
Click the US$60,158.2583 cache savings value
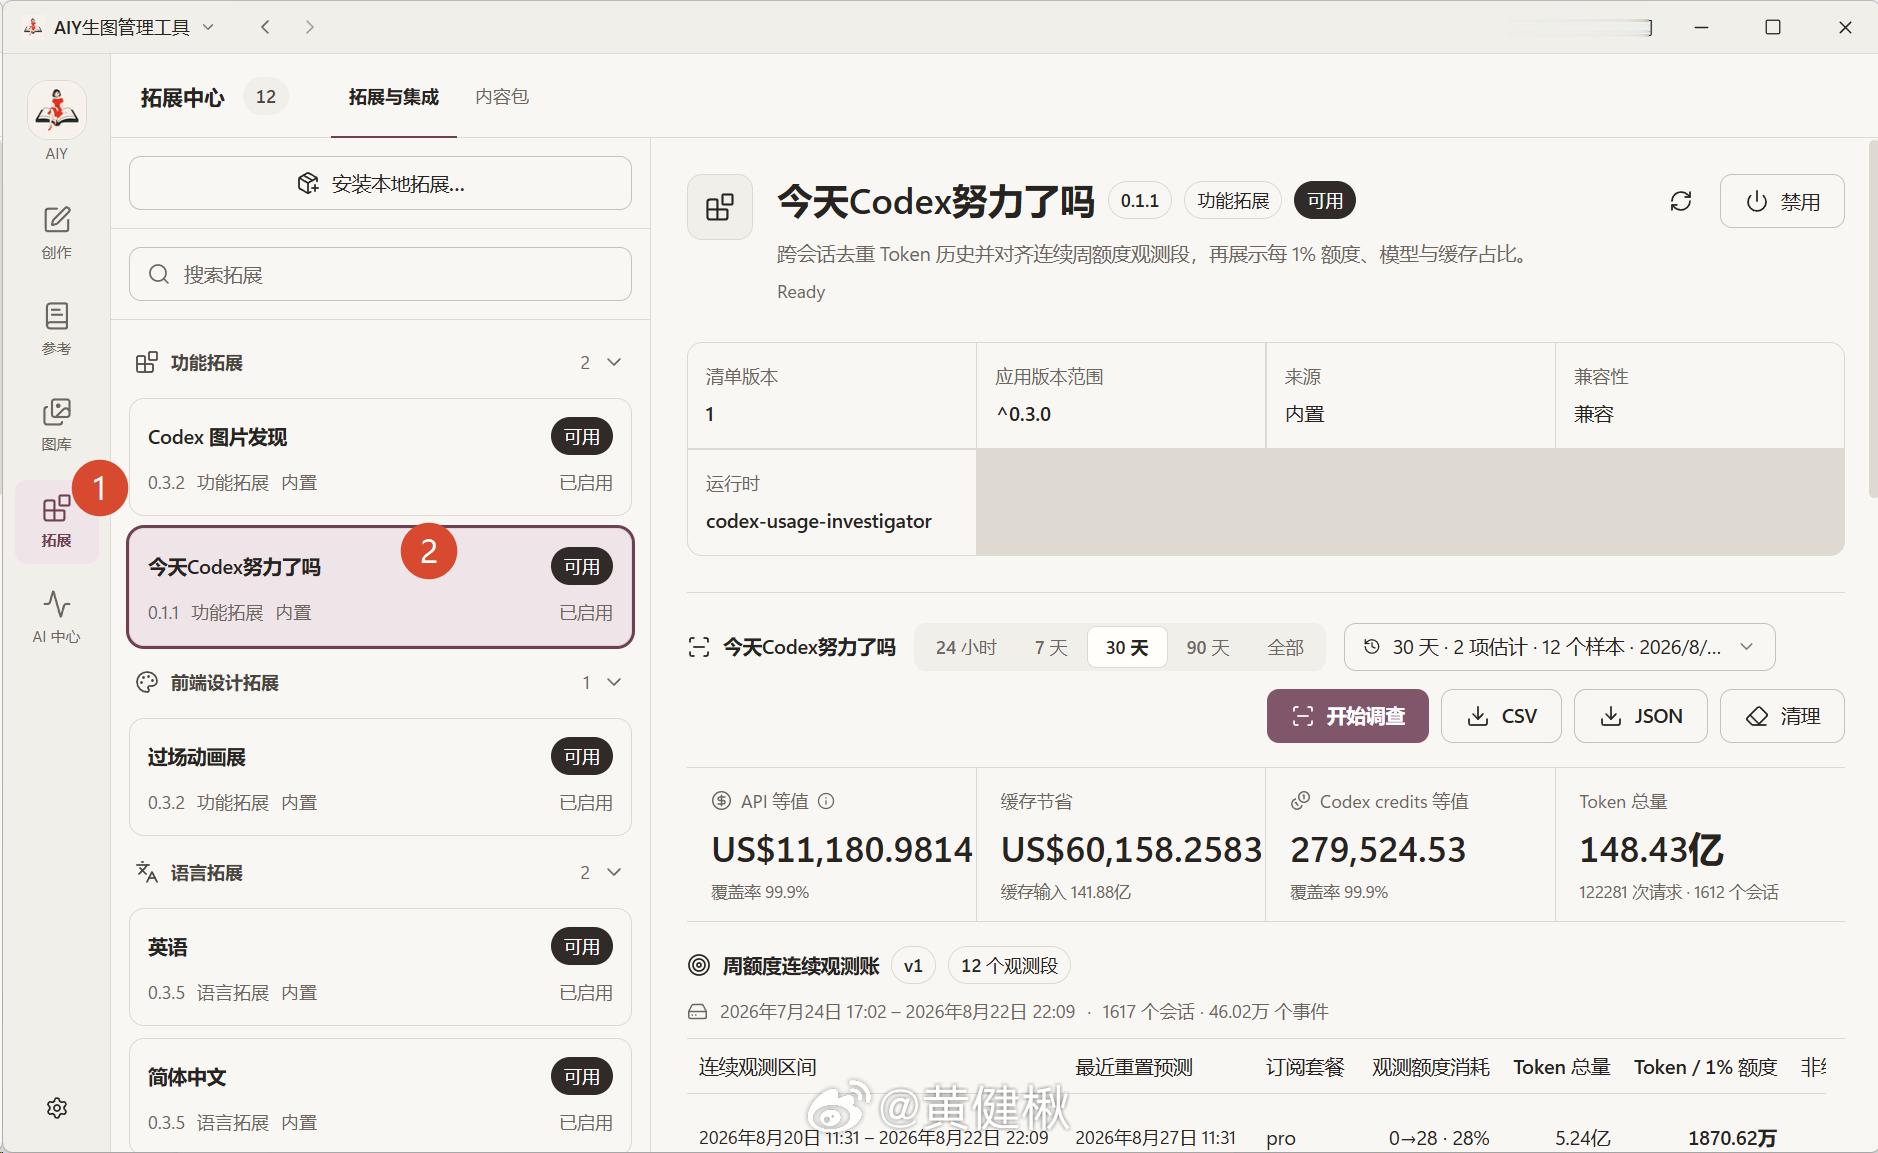pos(1131,850)
